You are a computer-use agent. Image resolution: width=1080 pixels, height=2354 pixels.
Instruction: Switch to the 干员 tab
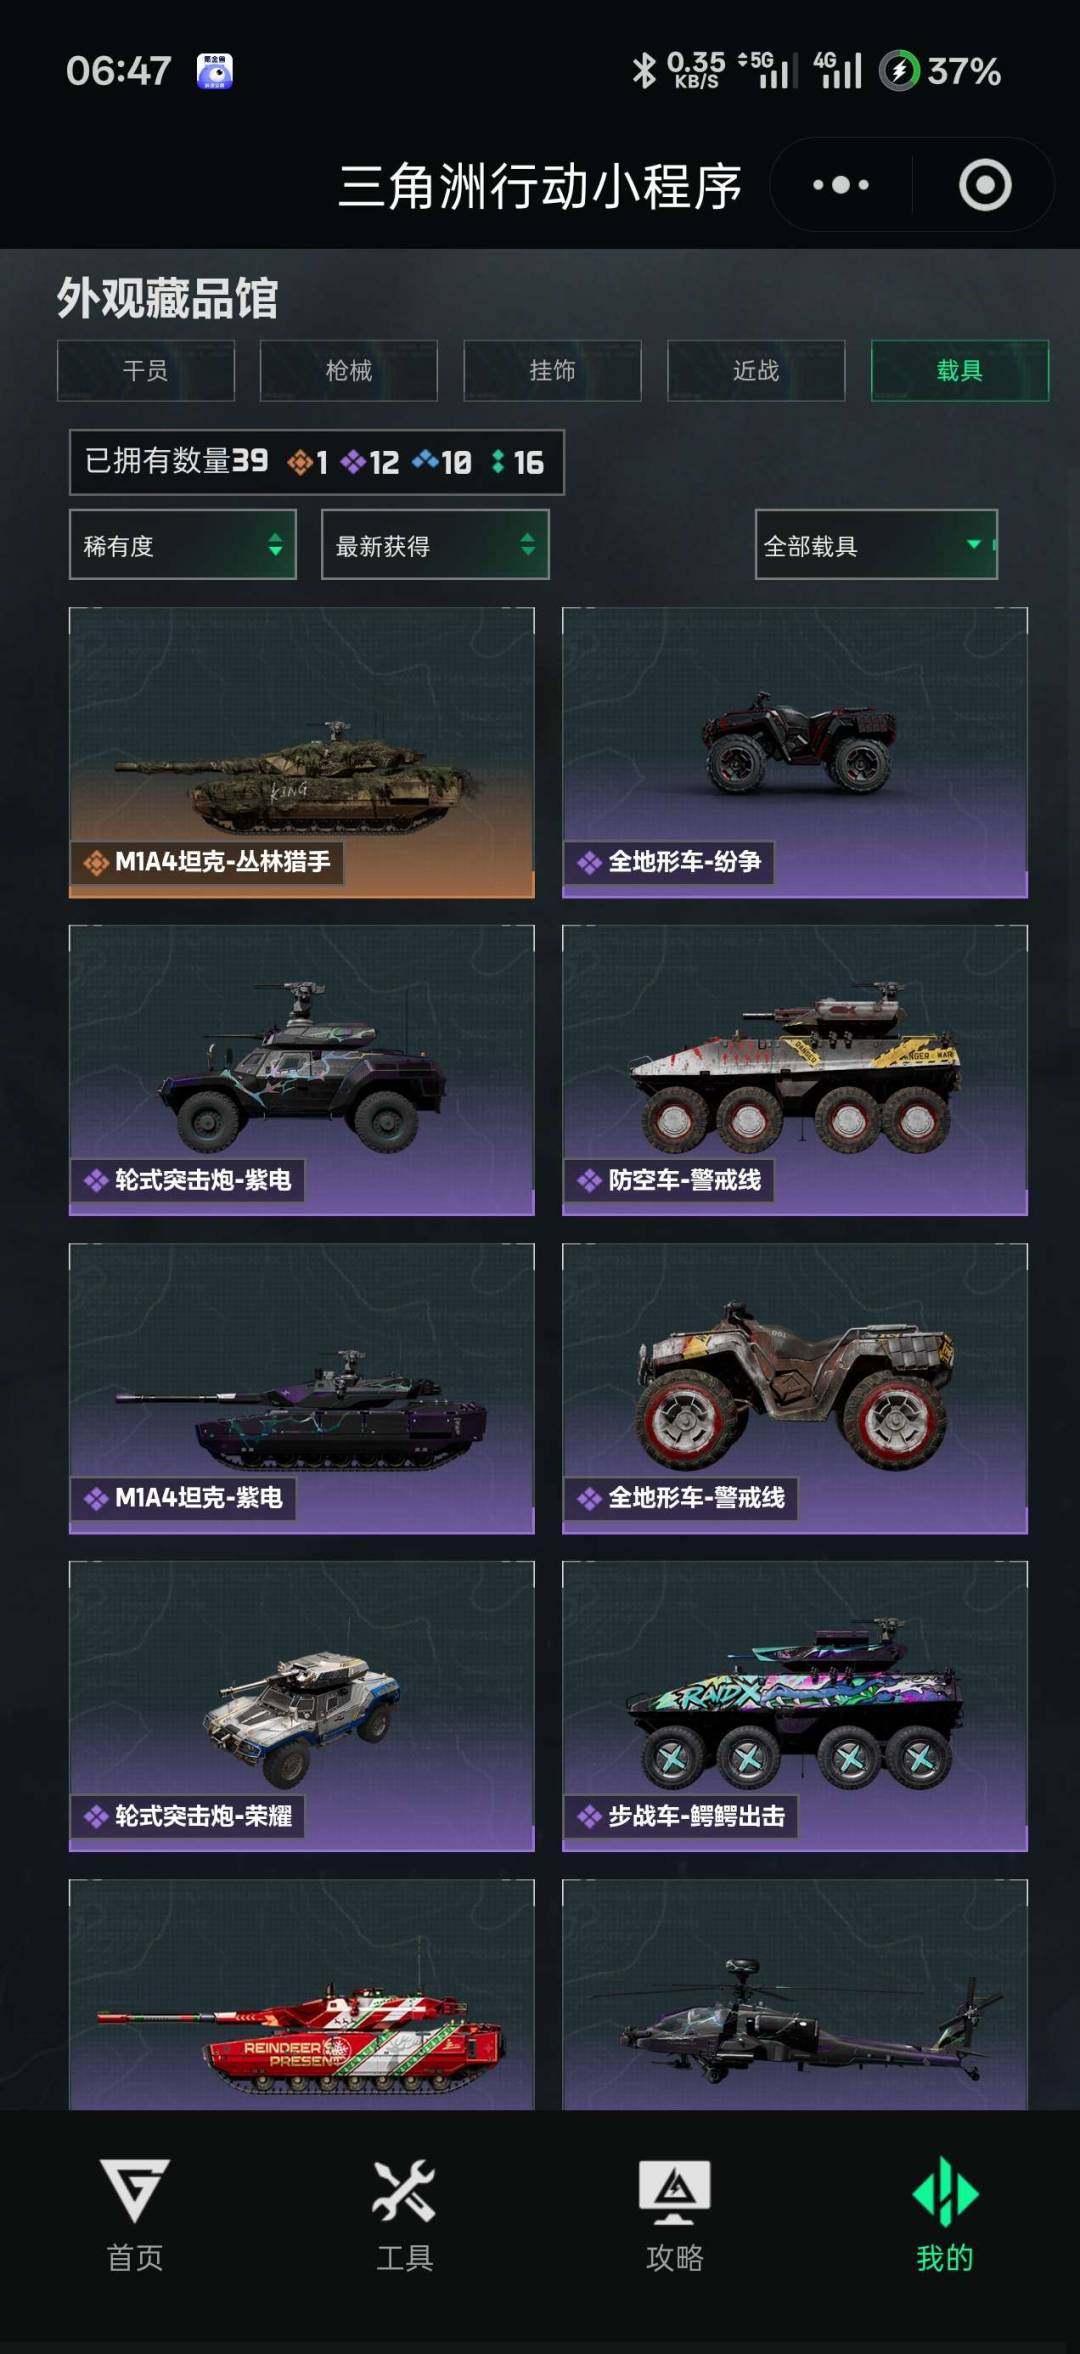tap(146, 371)
